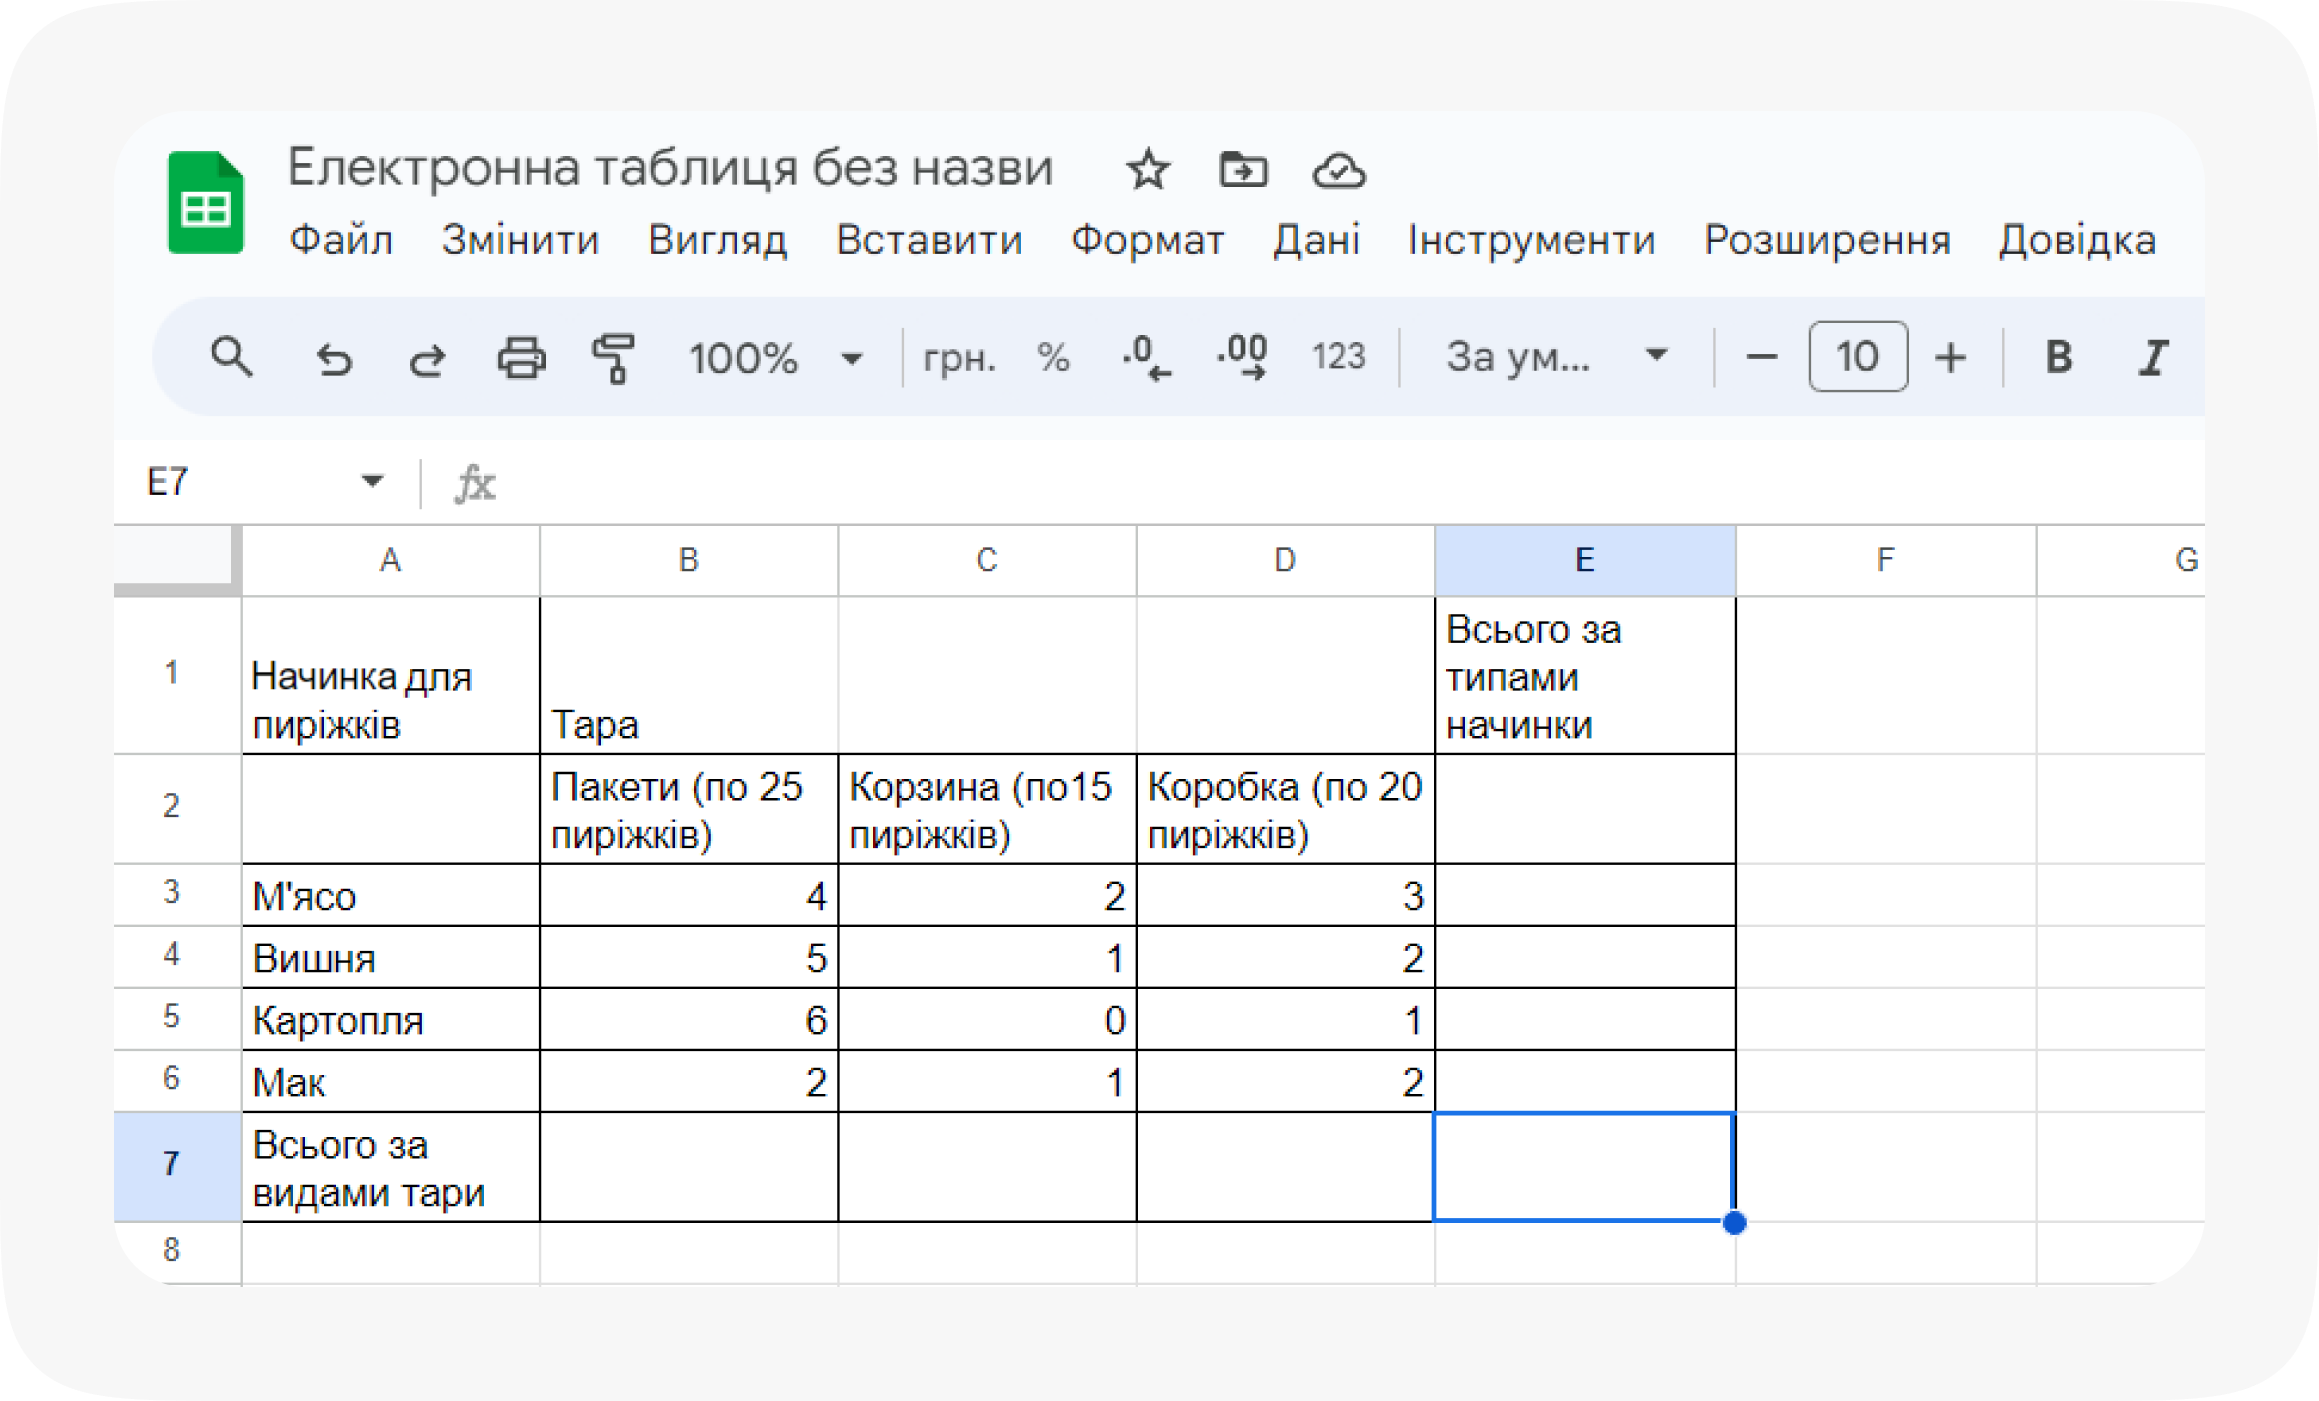Open more number formats 123

coord(1338,357)
